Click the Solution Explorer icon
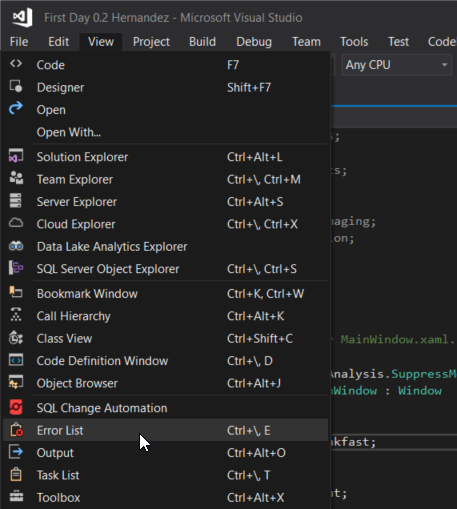The image size is (457, 509). click(x=16, y=156)
